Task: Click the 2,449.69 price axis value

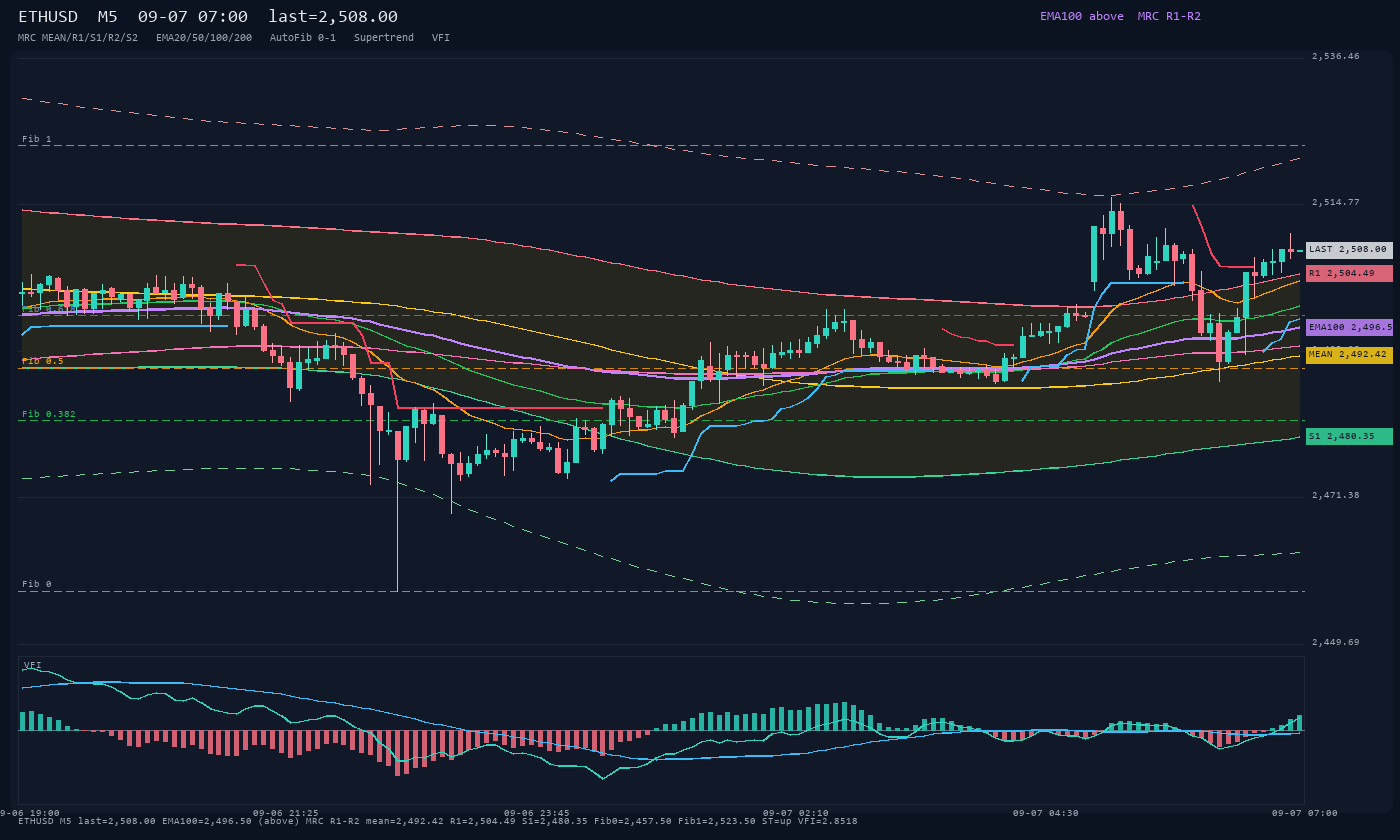Action: click(x=1336, y=642)
